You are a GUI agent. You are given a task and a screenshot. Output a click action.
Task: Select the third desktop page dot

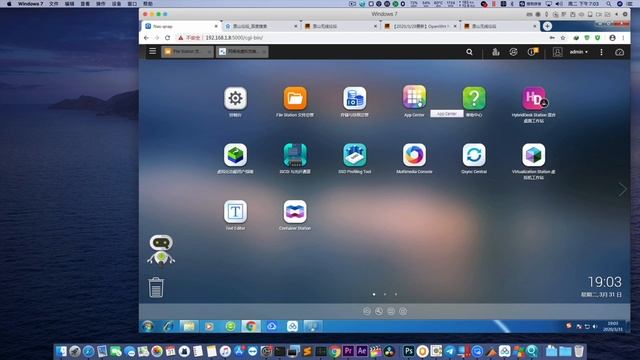coord(396,294)
